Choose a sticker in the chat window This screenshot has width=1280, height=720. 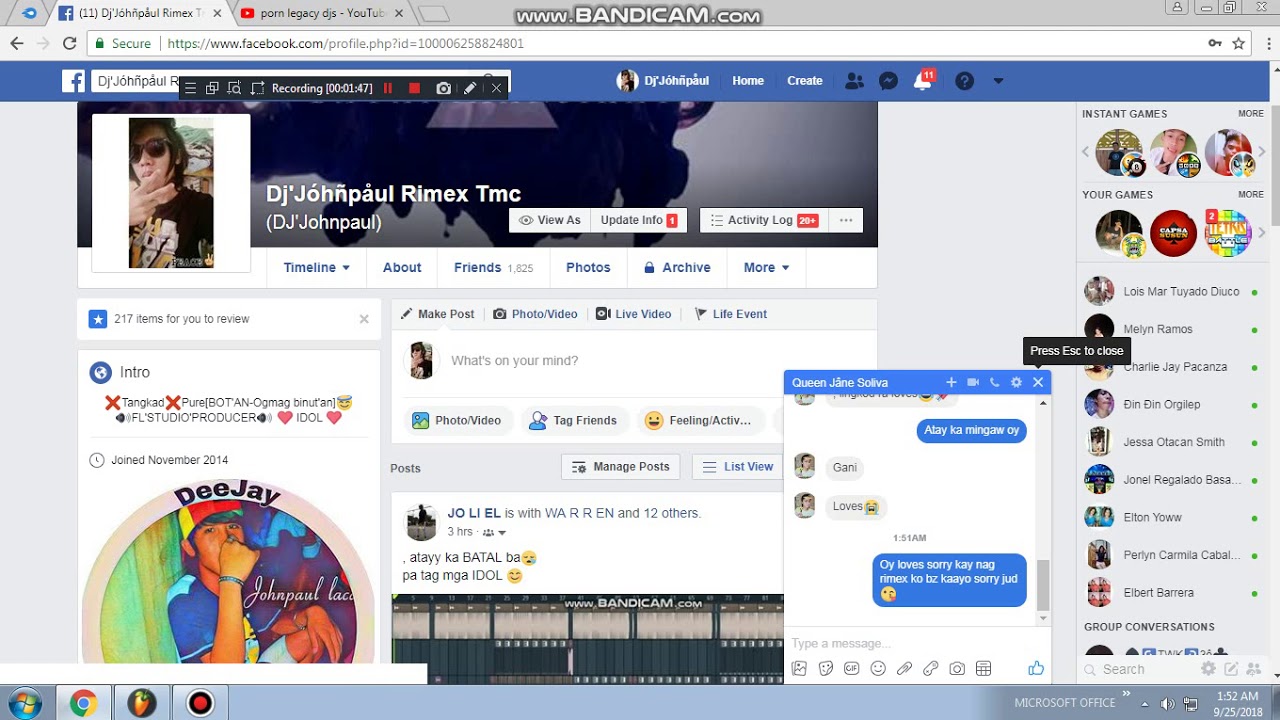(x=826, y=668)
